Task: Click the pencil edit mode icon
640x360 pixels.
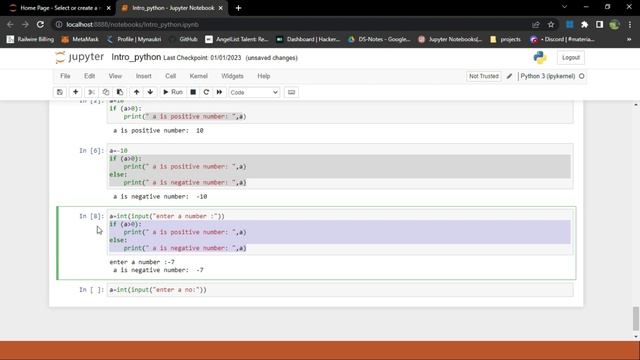Action: coord(509,76)
